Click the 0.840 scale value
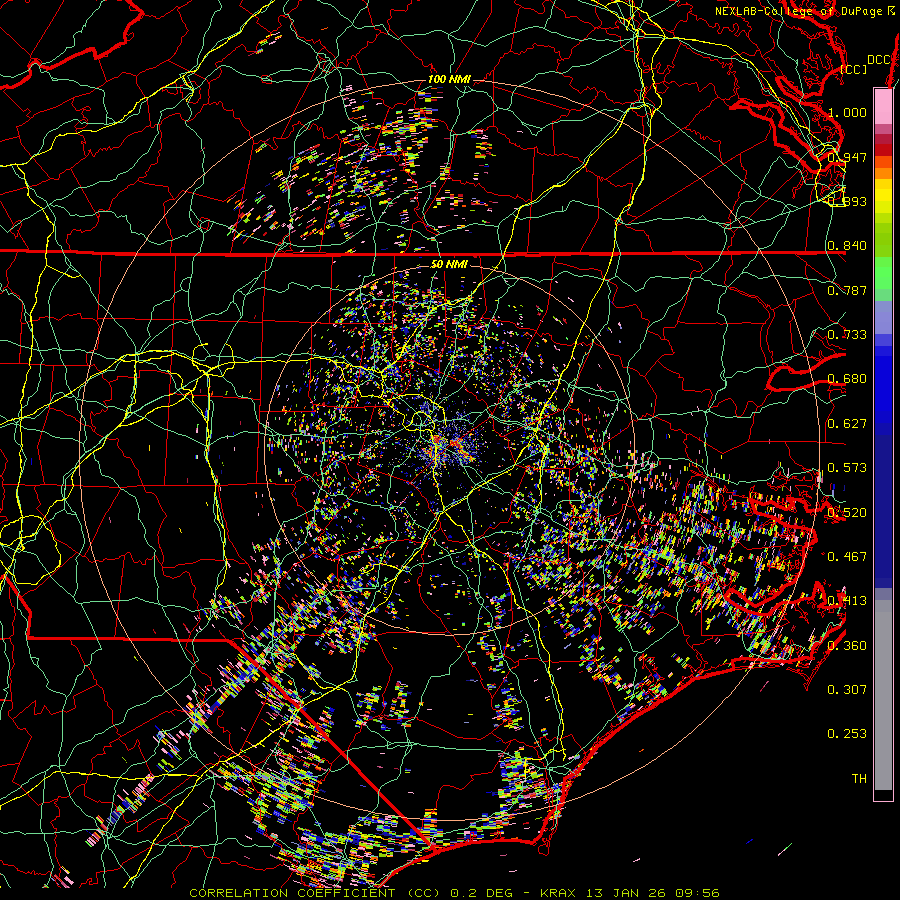The image size is (900, 900). [x=847, y=246]
